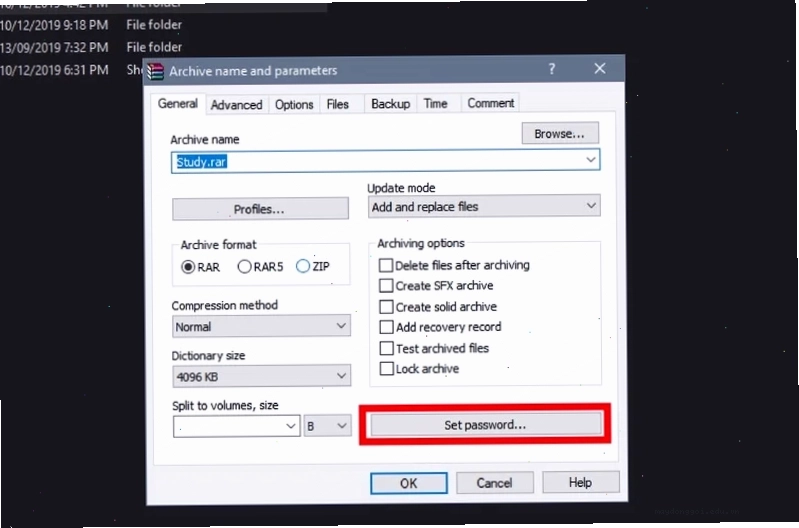Open the Advanced tab
799x528 pixels.
point(236,104)
